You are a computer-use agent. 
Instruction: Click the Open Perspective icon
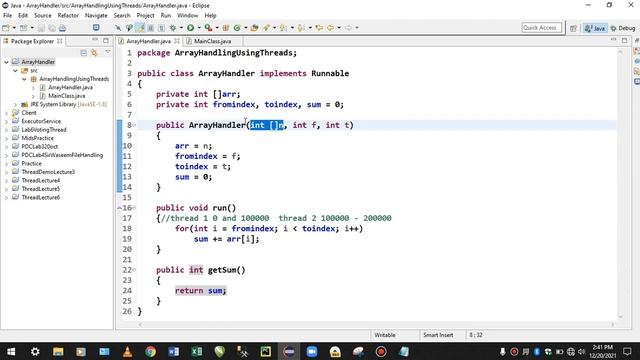[x=573, y=28]
